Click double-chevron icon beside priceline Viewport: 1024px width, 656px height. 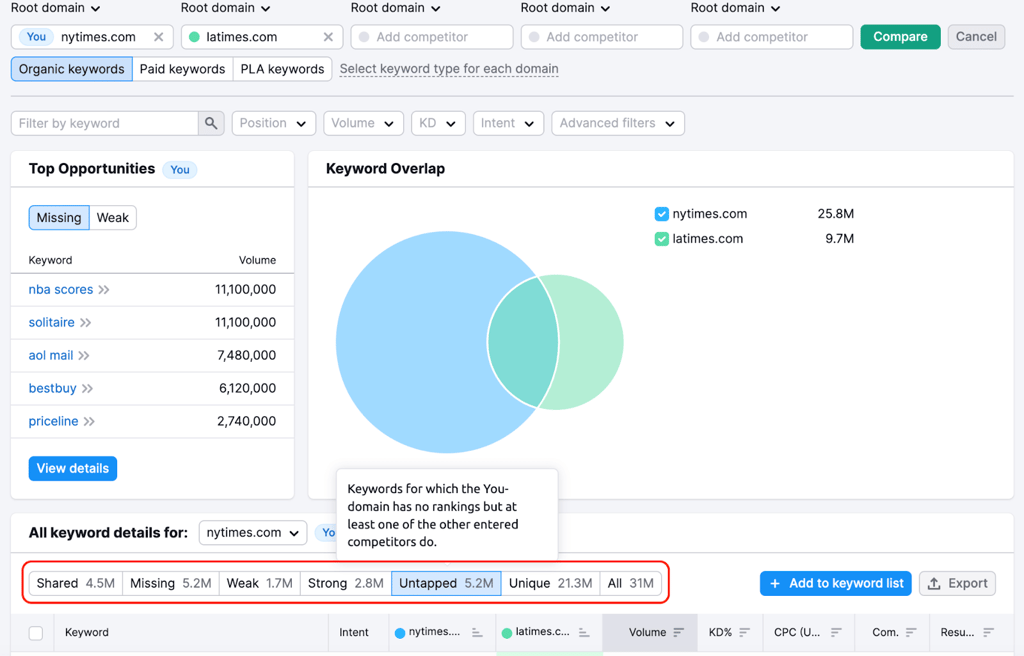[89, 421]
